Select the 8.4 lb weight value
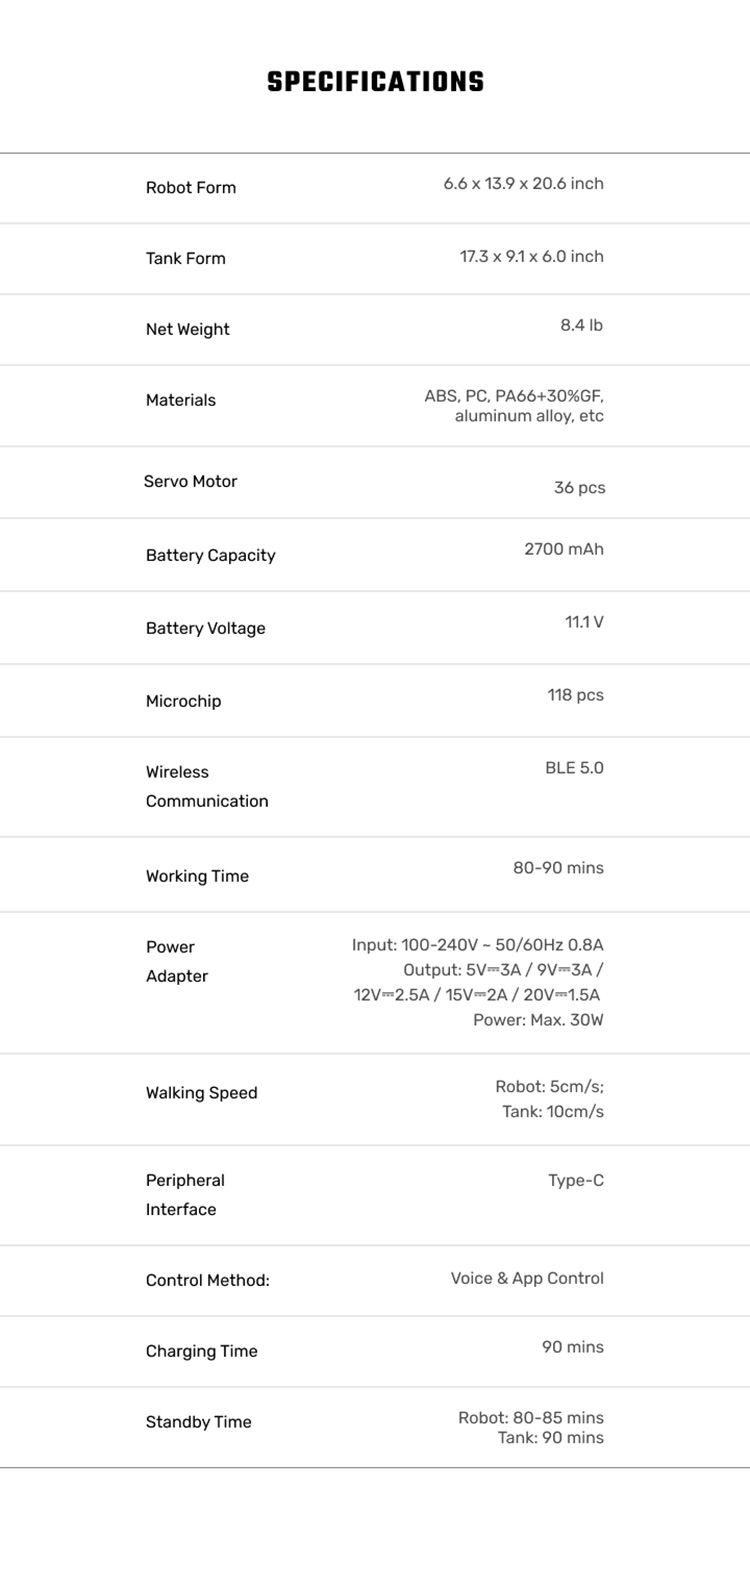Image resolution: width=750 pixels, height=1569 pixels. [x=581, y=326]
